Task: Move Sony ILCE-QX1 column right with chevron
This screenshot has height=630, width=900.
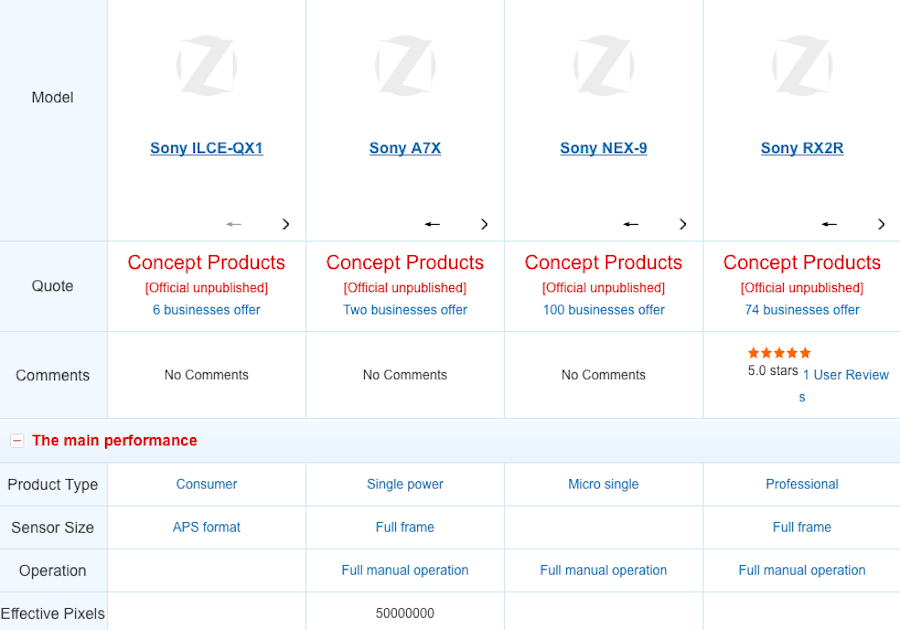Action: pyautogui.click(x=286, y=224)
